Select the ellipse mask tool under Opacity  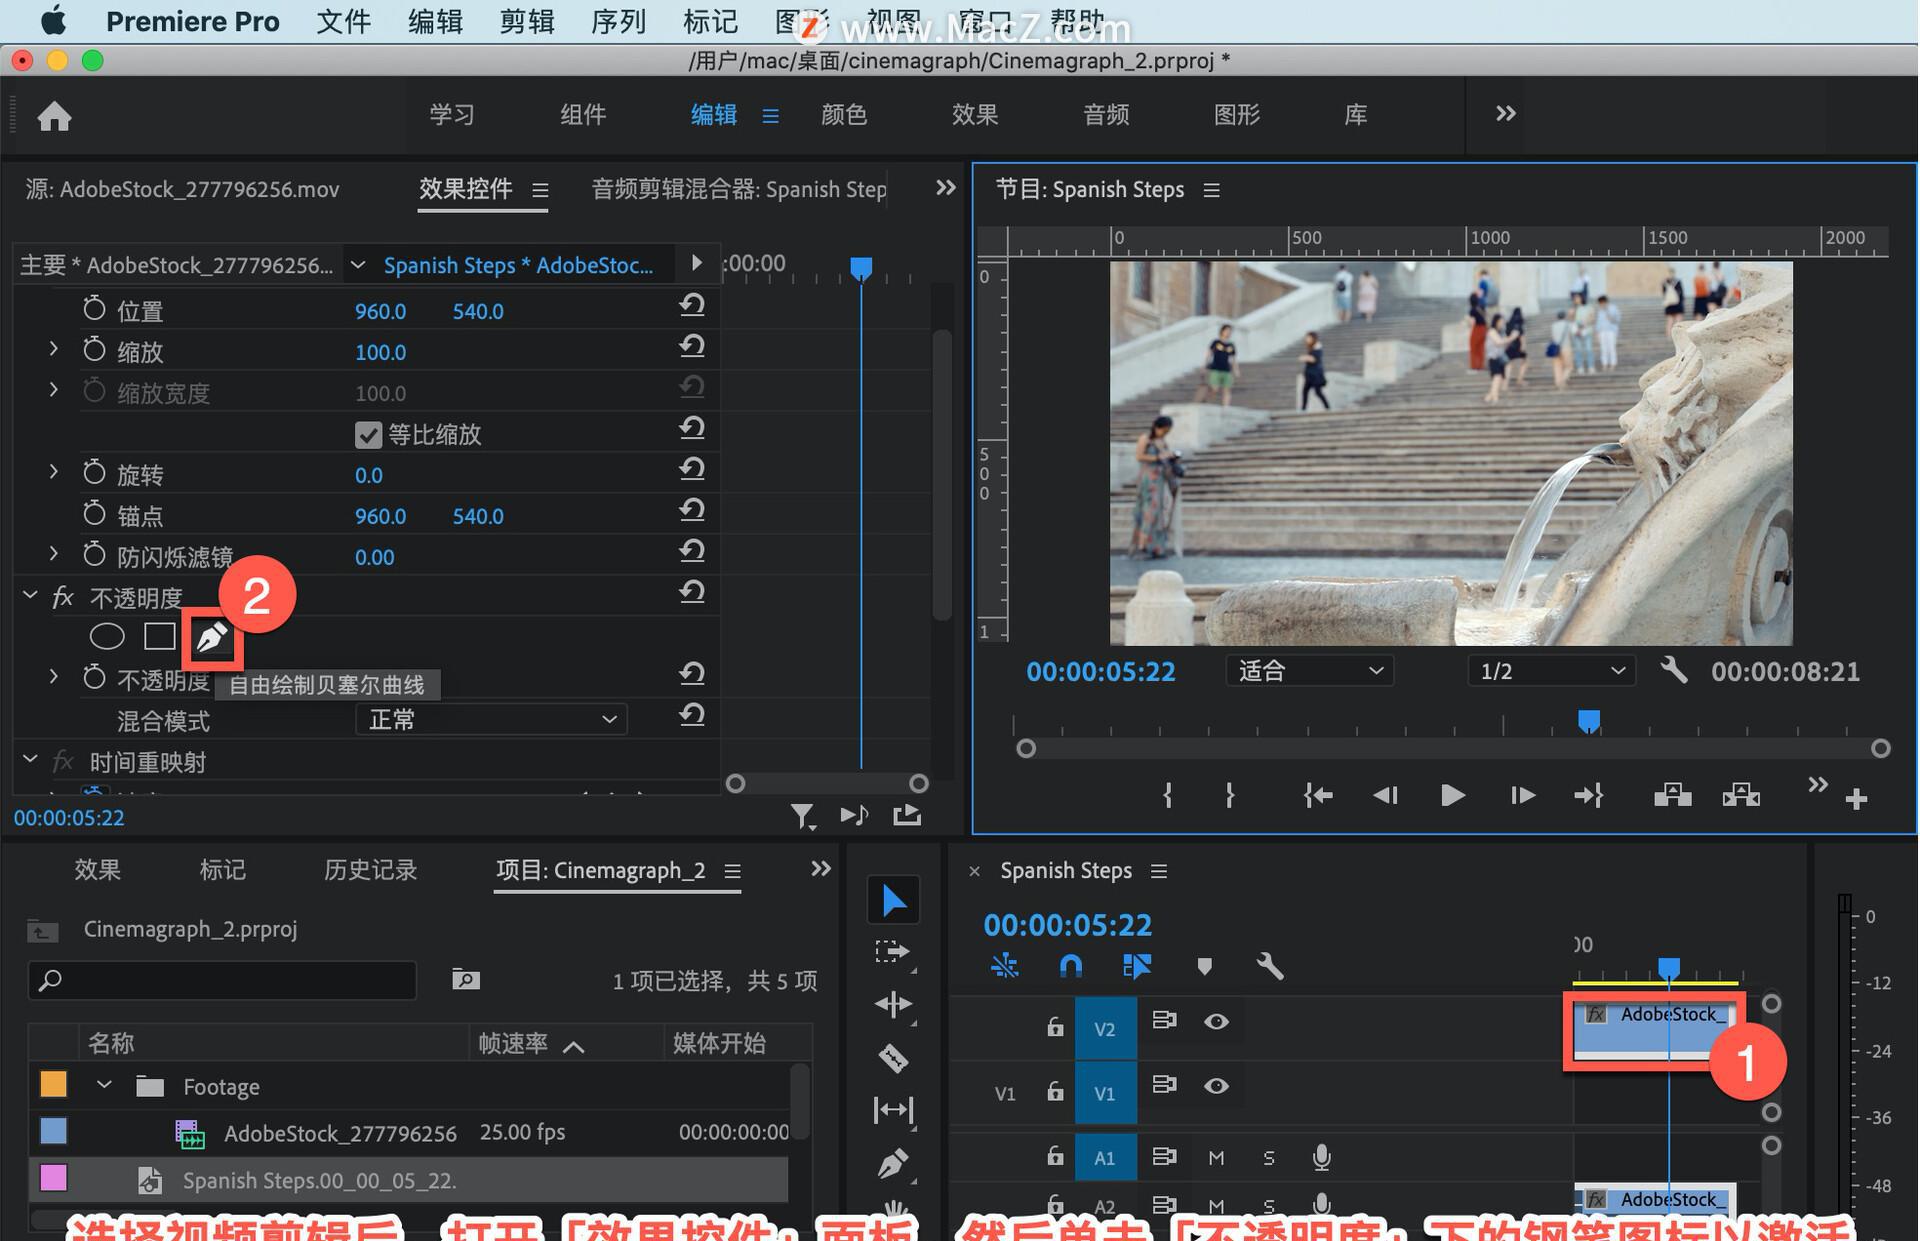pos(107,636)
